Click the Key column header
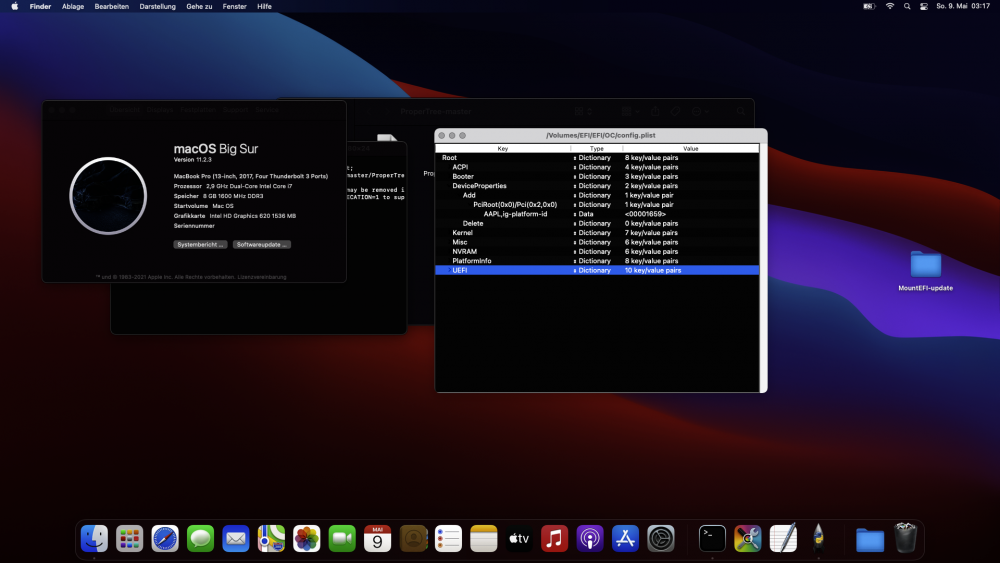This screenshot has height=563, width=1000. (503, 149)
